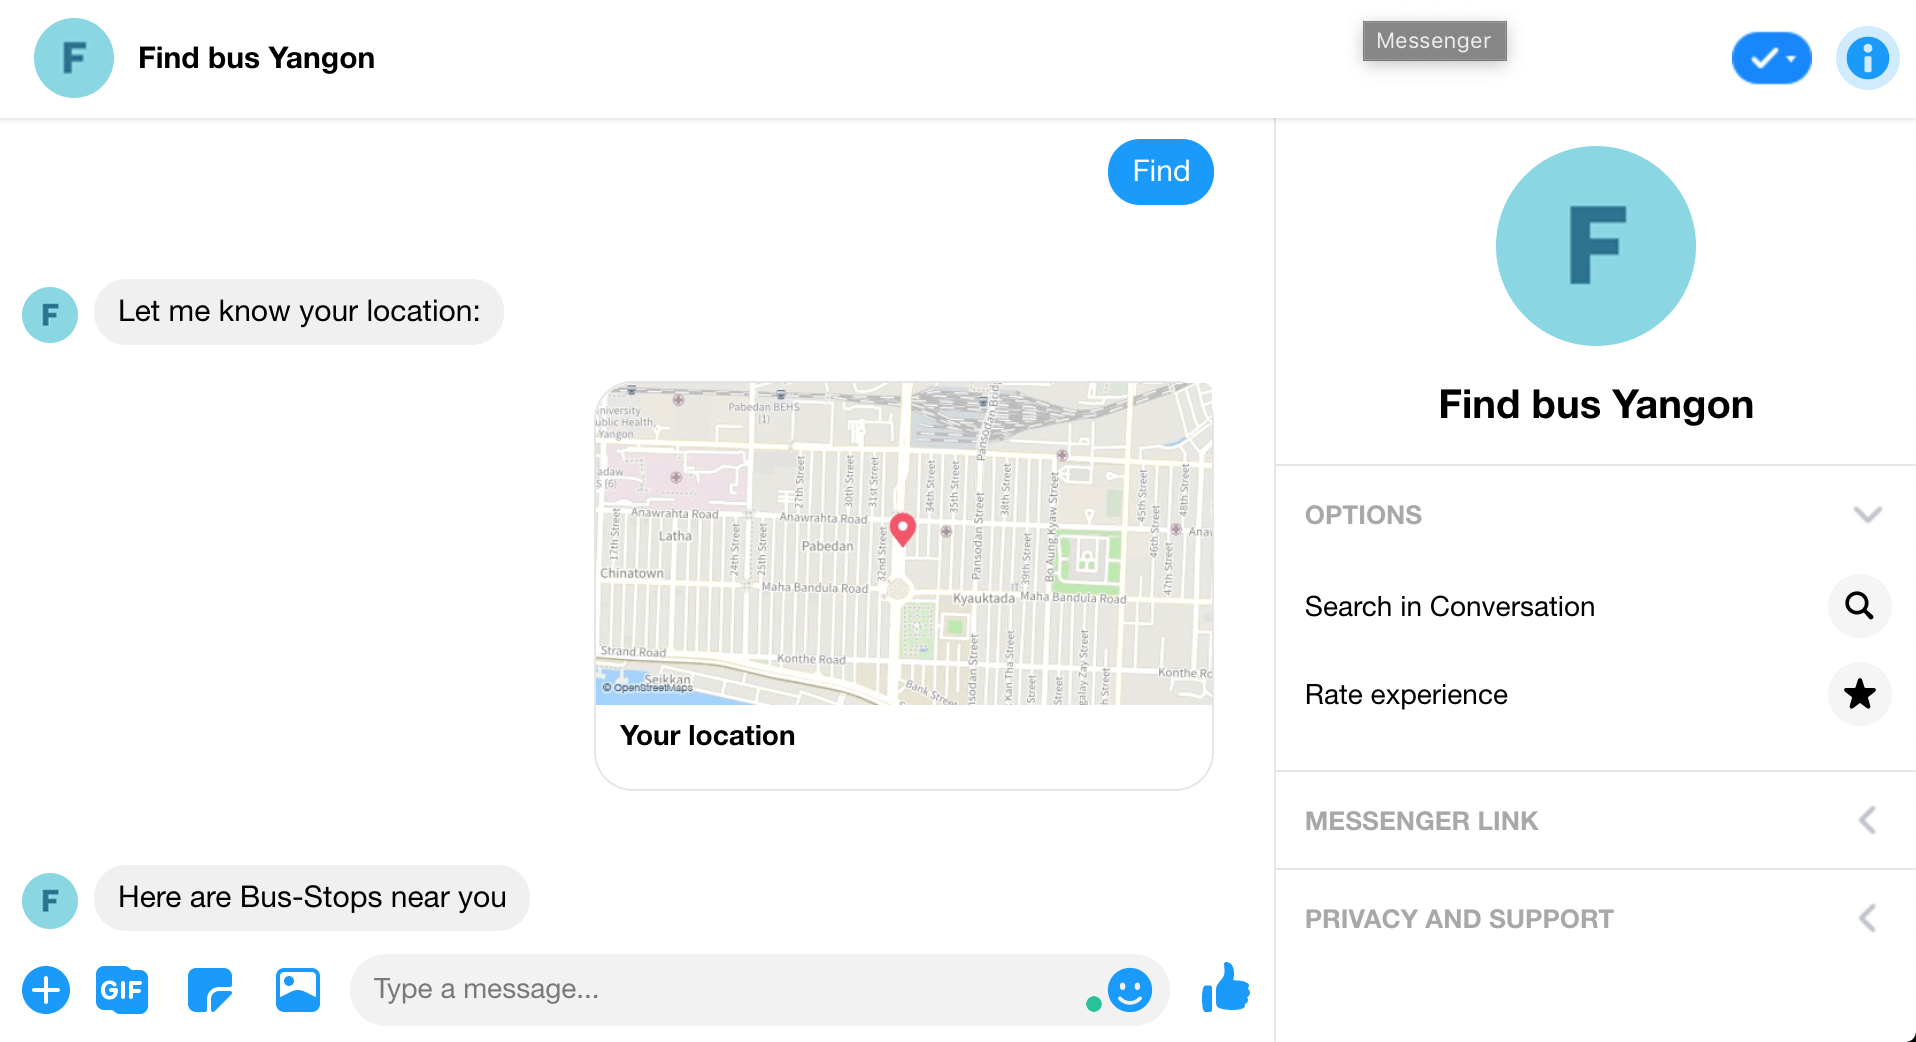Expand the MESSENGER LINK section
1916x1042 pixels.
(1596, 821)
